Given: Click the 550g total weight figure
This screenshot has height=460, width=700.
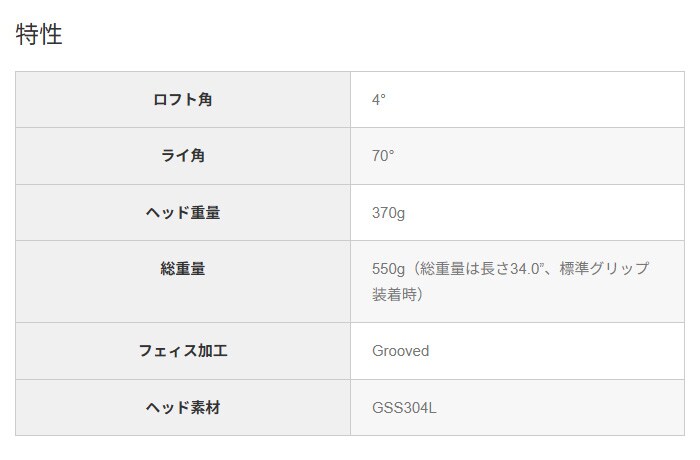Looking at the screenshot, I should 387,269.
